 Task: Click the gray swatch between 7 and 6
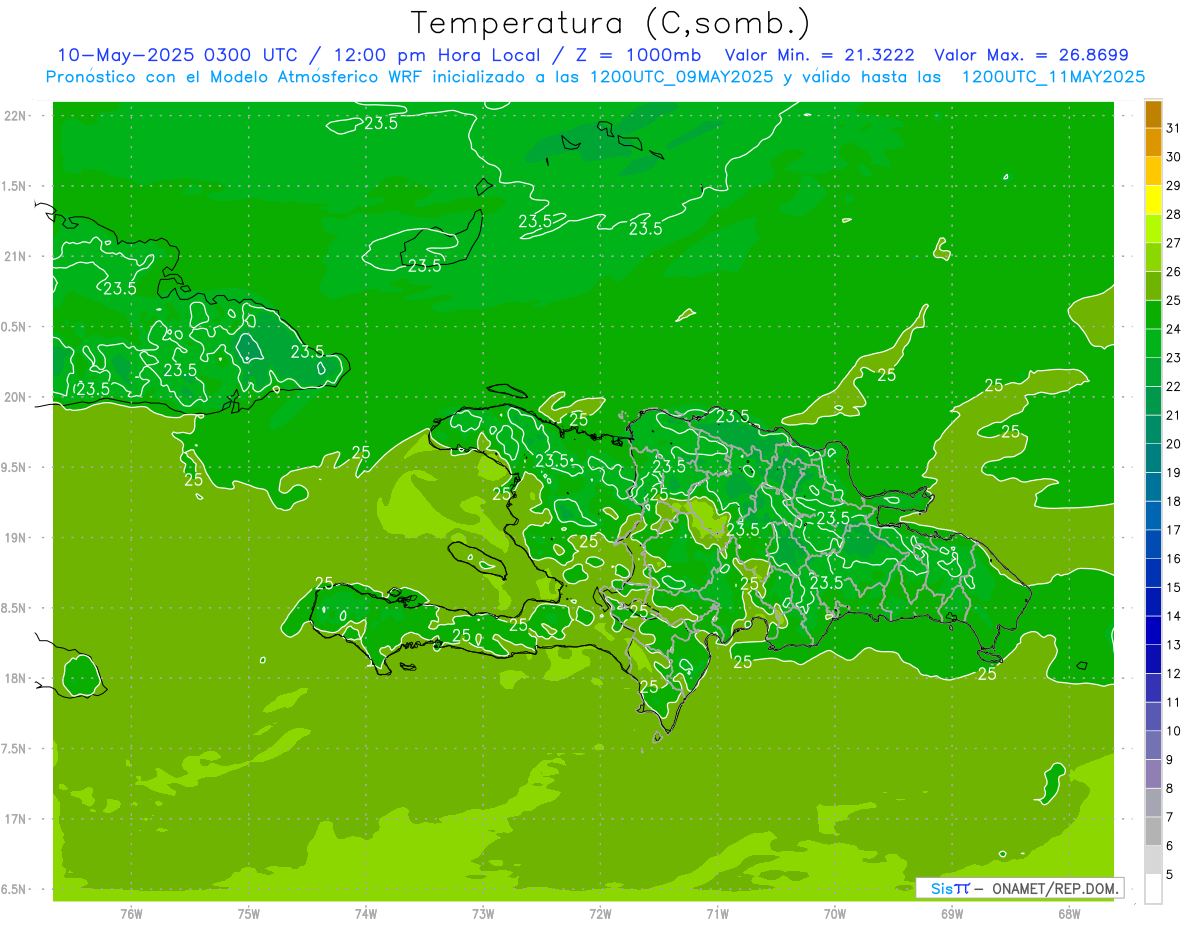tap(1153, 831)
